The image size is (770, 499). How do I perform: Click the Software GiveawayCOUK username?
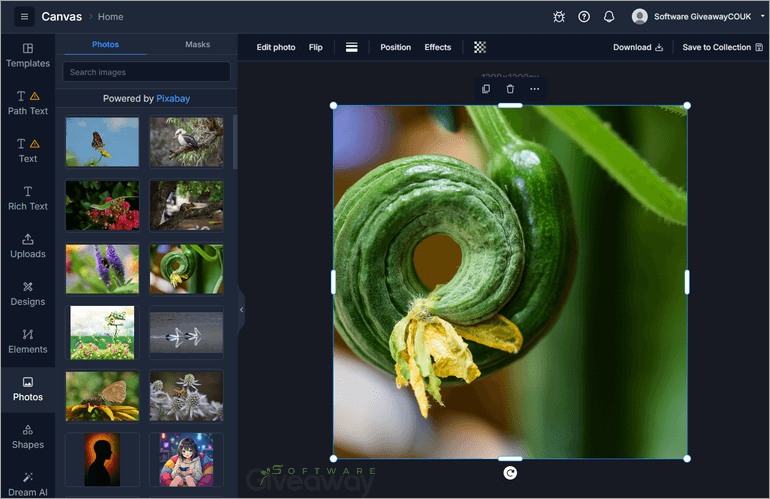702,17
